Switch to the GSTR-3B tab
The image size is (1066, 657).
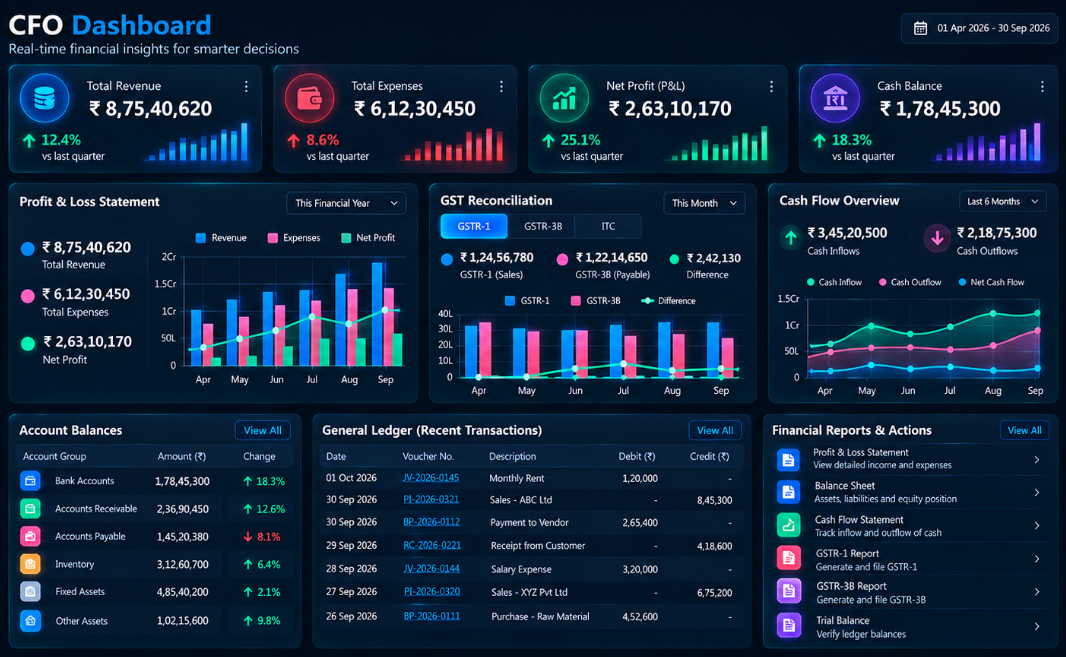(x=543, y=226)
